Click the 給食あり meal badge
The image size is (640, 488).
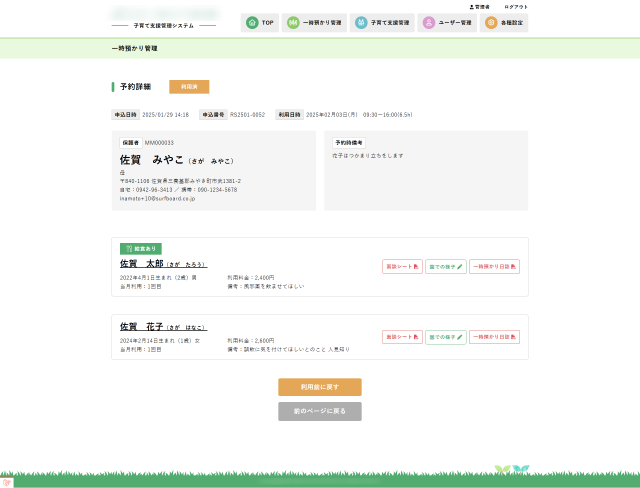pyautogui.click(x=141, y=248)
